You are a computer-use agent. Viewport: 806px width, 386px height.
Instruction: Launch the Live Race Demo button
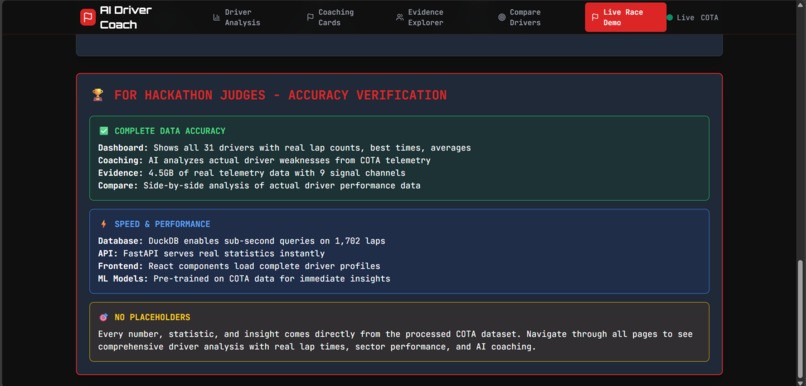tap(626, 17)
